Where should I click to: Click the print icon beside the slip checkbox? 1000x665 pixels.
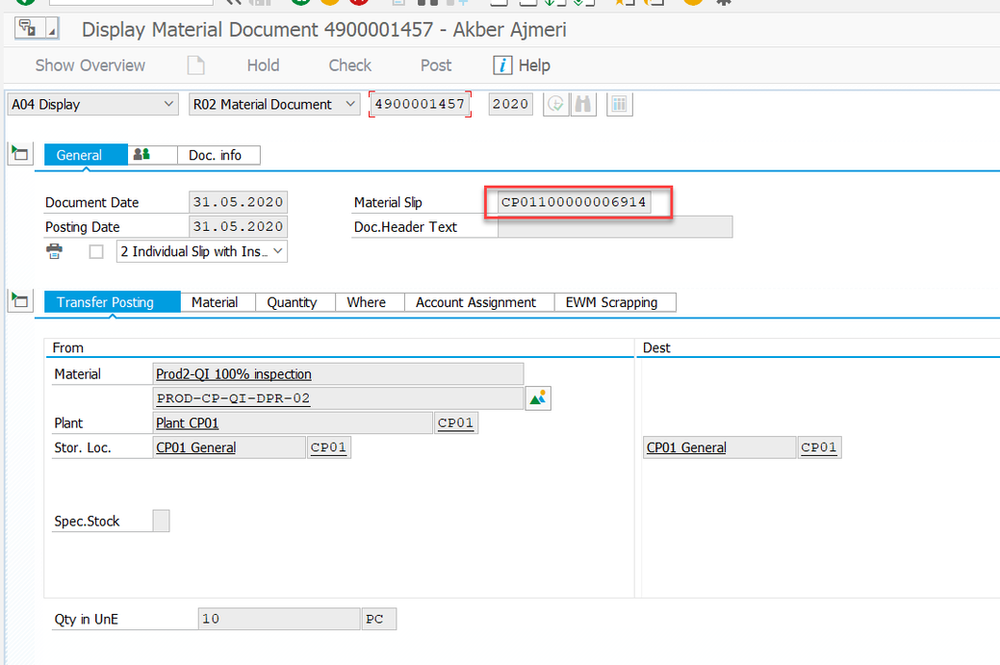(56, 251)
